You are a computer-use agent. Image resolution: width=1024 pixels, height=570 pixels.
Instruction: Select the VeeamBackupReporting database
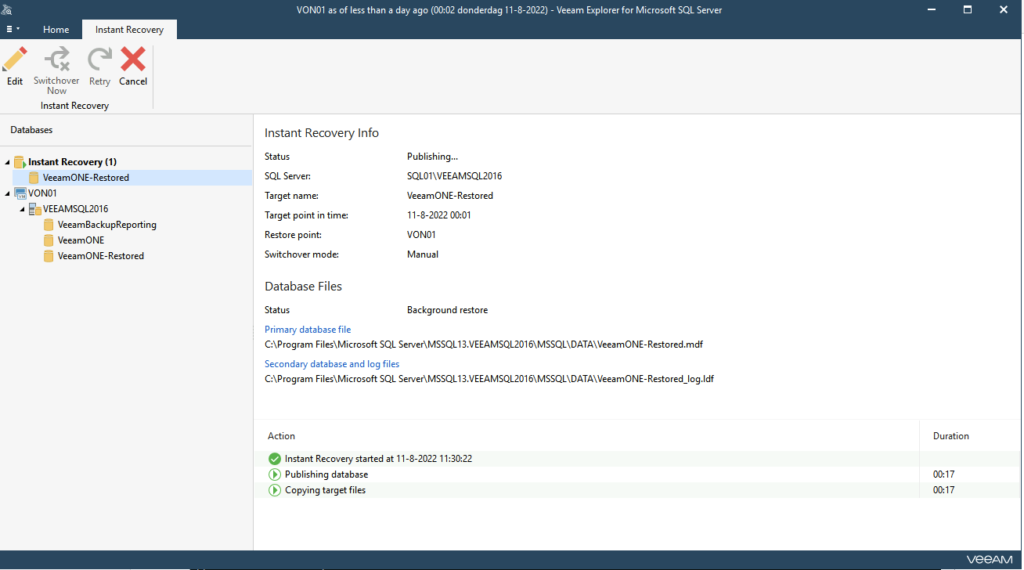click(106, 225)
